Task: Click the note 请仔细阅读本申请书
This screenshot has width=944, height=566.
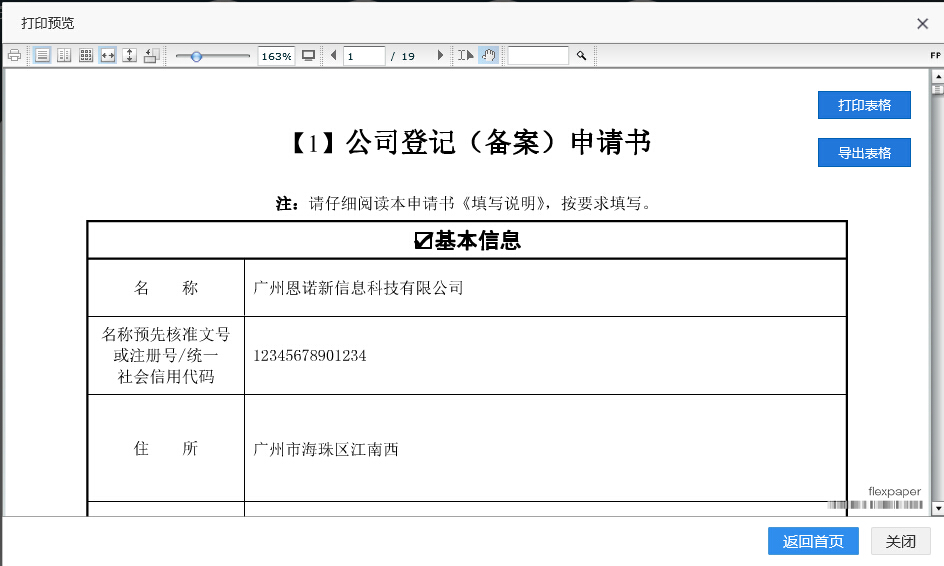Action: pos(382,204)
